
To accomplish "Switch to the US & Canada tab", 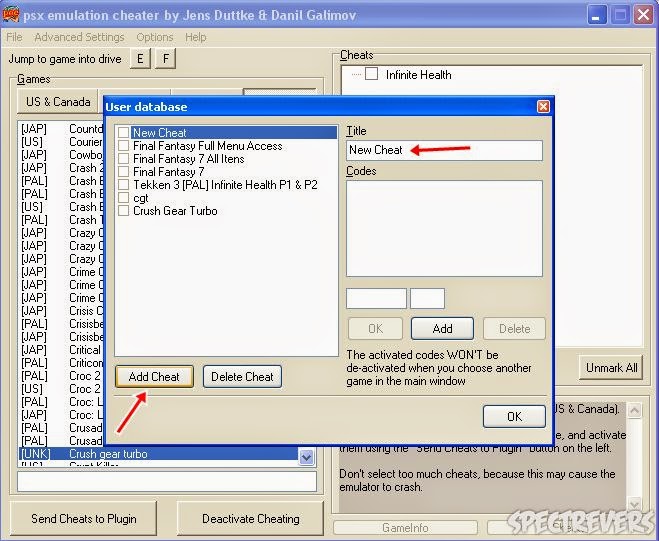I will (x=58, y=102).
